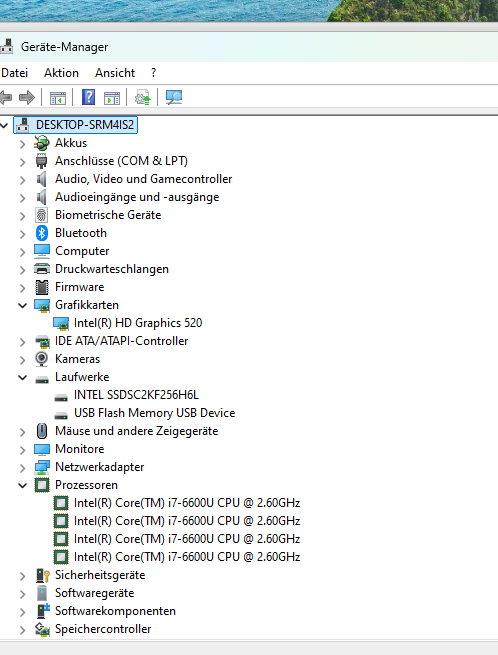The height and width of the screenshot is (655, 498).
Task: Click the Back arrow toolbar icon
Action: click(x=6, y=98)
